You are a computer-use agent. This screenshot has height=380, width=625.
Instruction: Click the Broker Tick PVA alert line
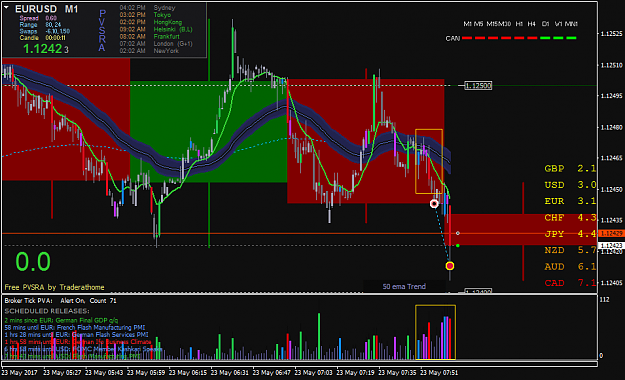[x=61, y=301]
